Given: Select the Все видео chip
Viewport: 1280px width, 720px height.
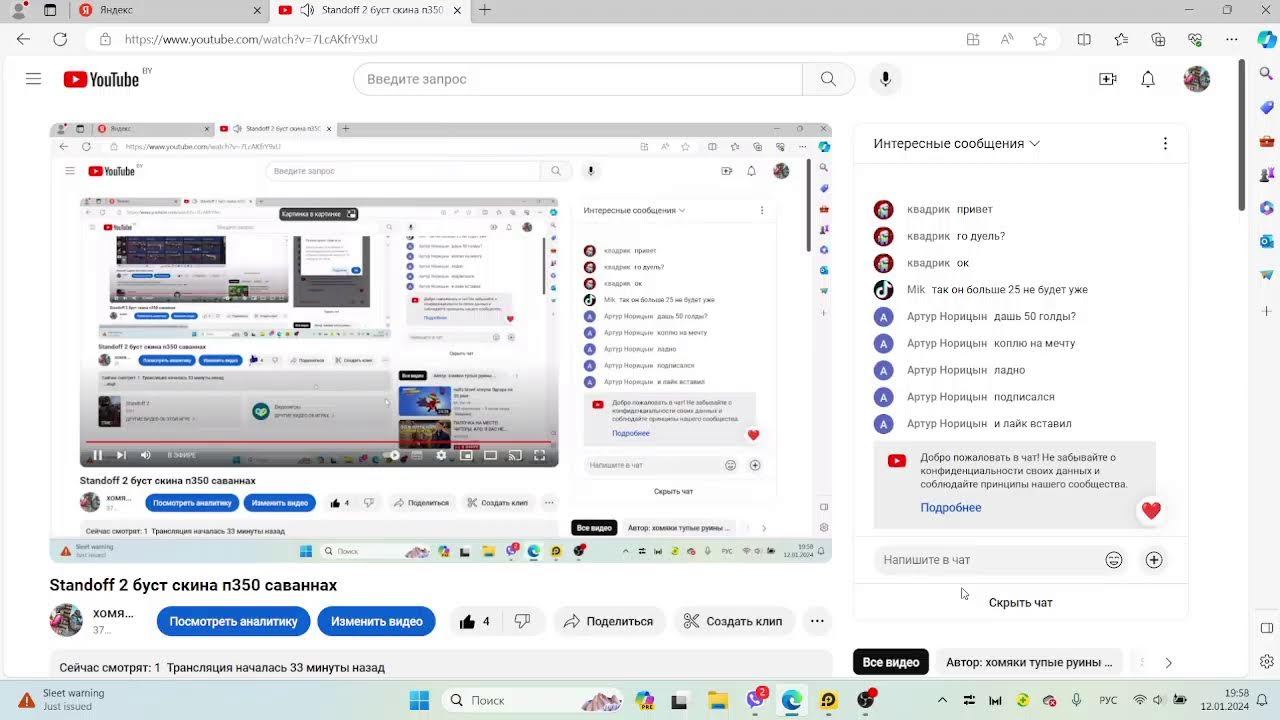Looking at the screenshot, I should pyautogui.click(x=890, y=662).
